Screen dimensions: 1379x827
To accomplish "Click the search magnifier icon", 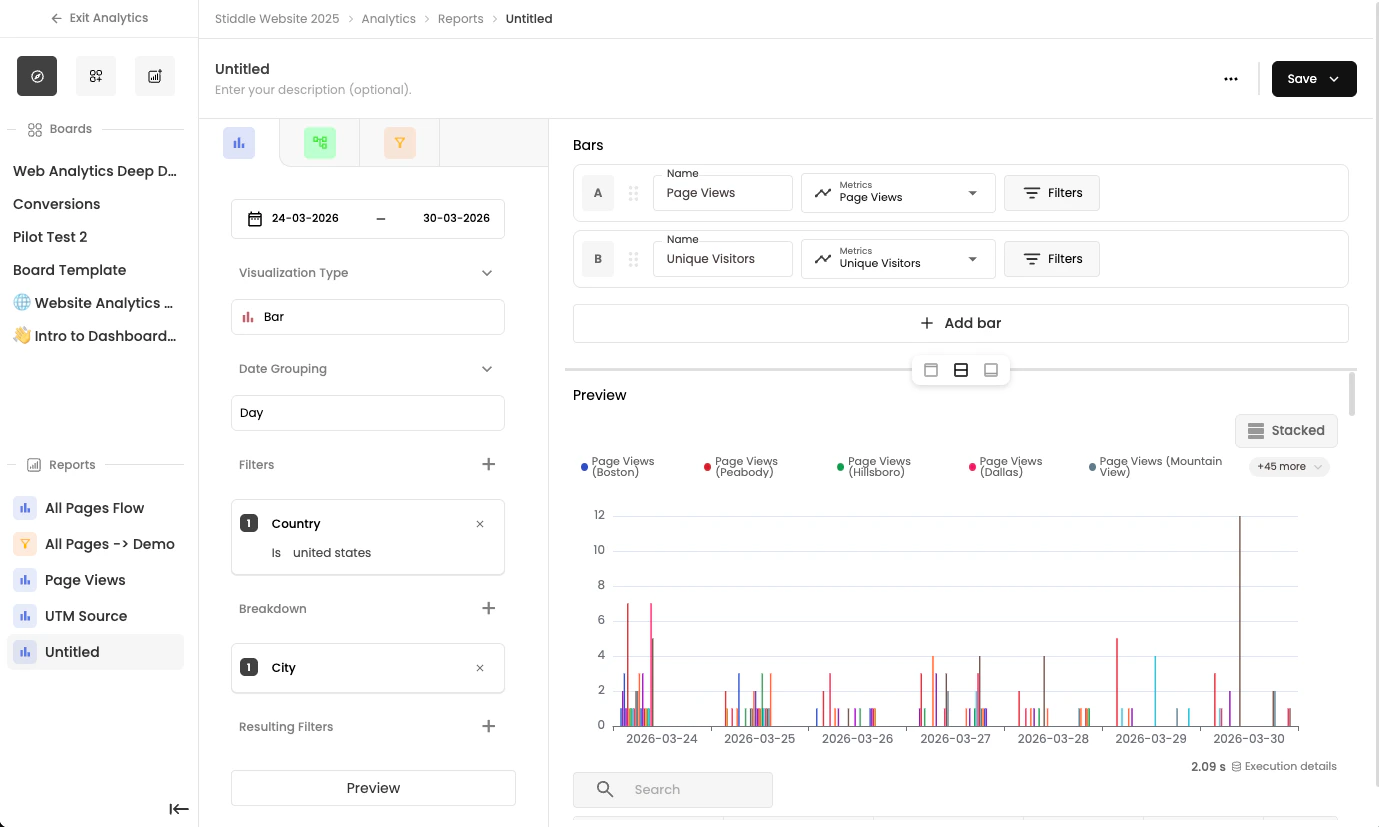I will (605, 789).
